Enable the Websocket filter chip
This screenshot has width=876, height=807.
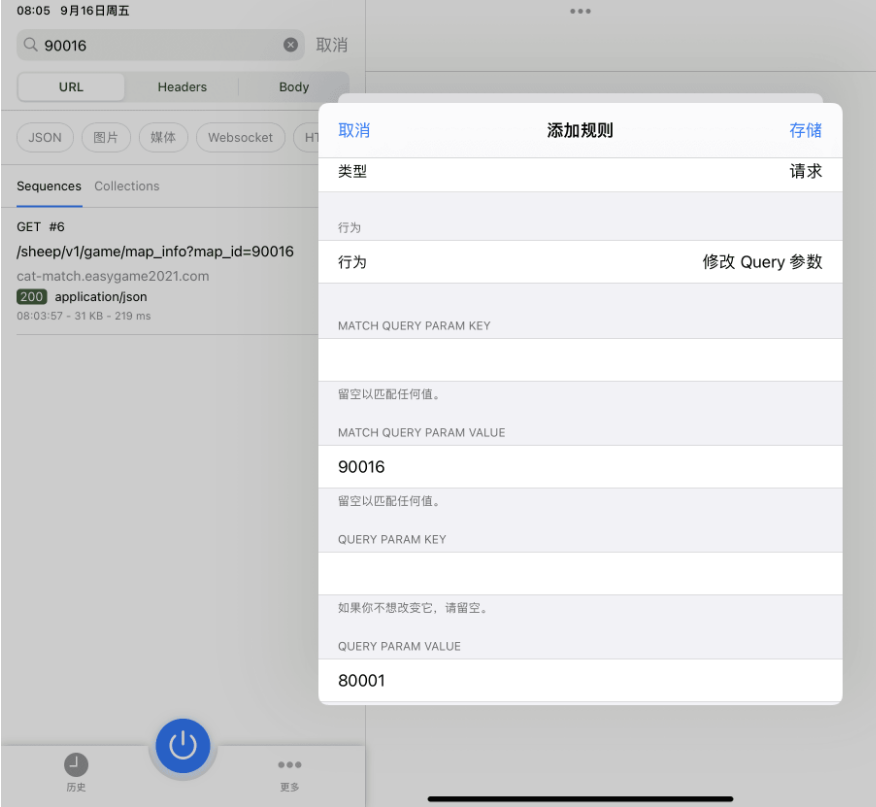pos(240,137)
